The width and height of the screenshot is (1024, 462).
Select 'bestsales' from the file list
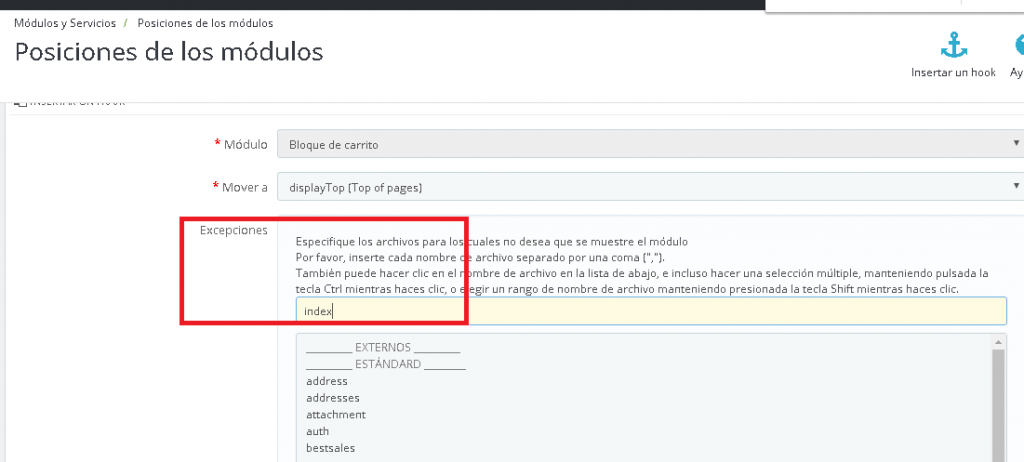point(330,448)
